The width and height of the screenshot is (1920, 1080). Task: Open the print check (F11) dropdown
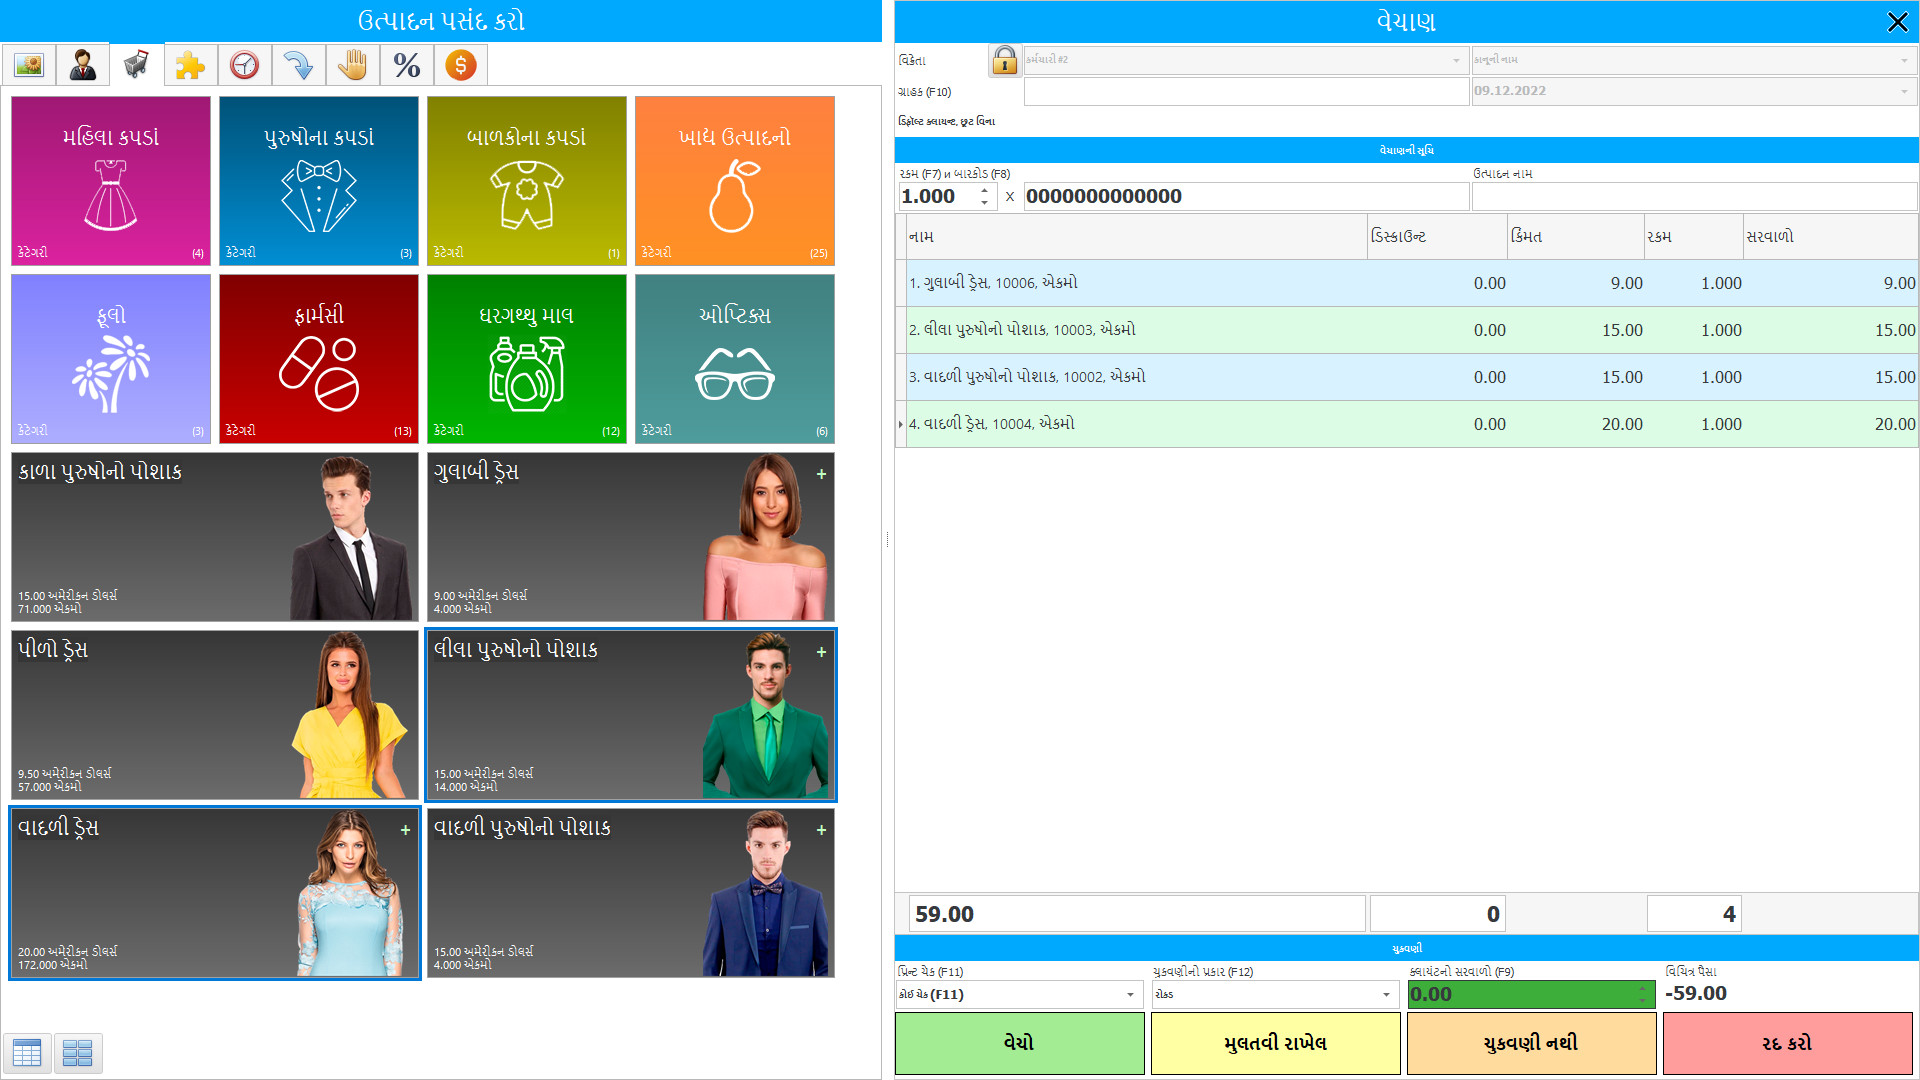1018,994
